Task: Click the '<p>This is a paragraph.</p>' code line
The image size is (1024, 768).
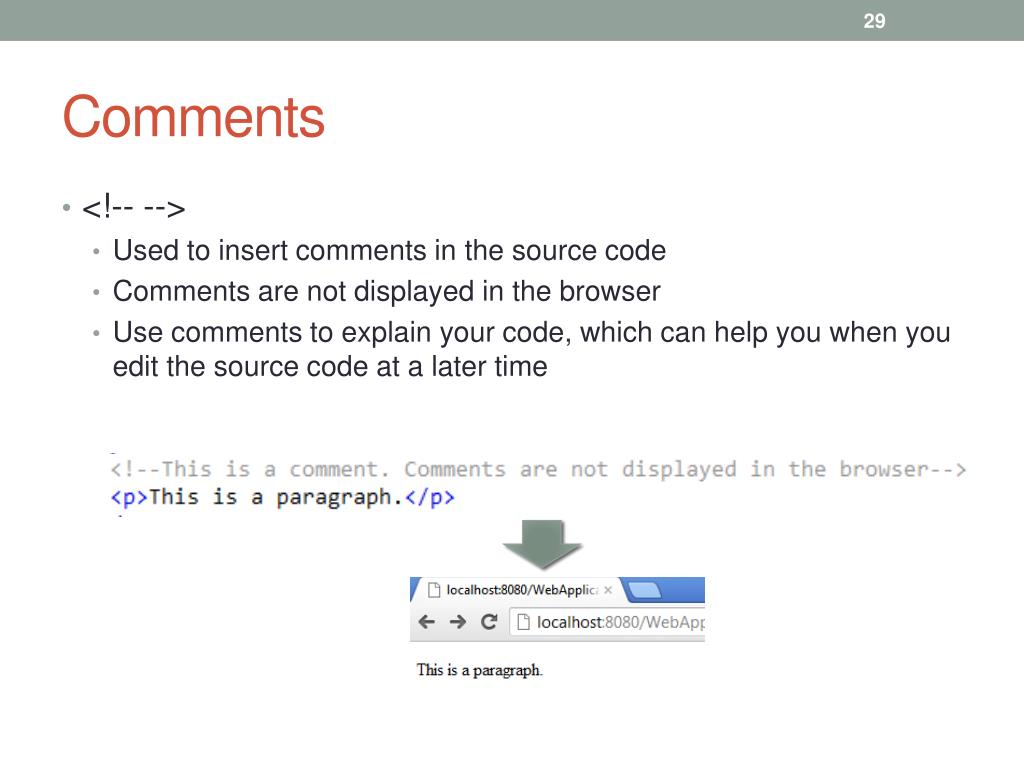Action: (282, 498)
